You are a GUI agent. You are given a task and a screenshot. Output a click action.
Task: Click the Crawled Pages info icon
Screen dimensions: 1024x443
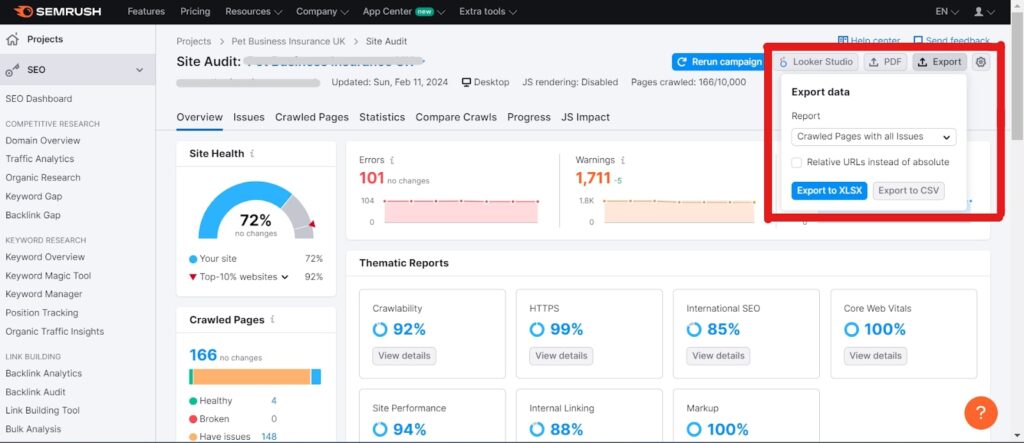click(272, 320)
